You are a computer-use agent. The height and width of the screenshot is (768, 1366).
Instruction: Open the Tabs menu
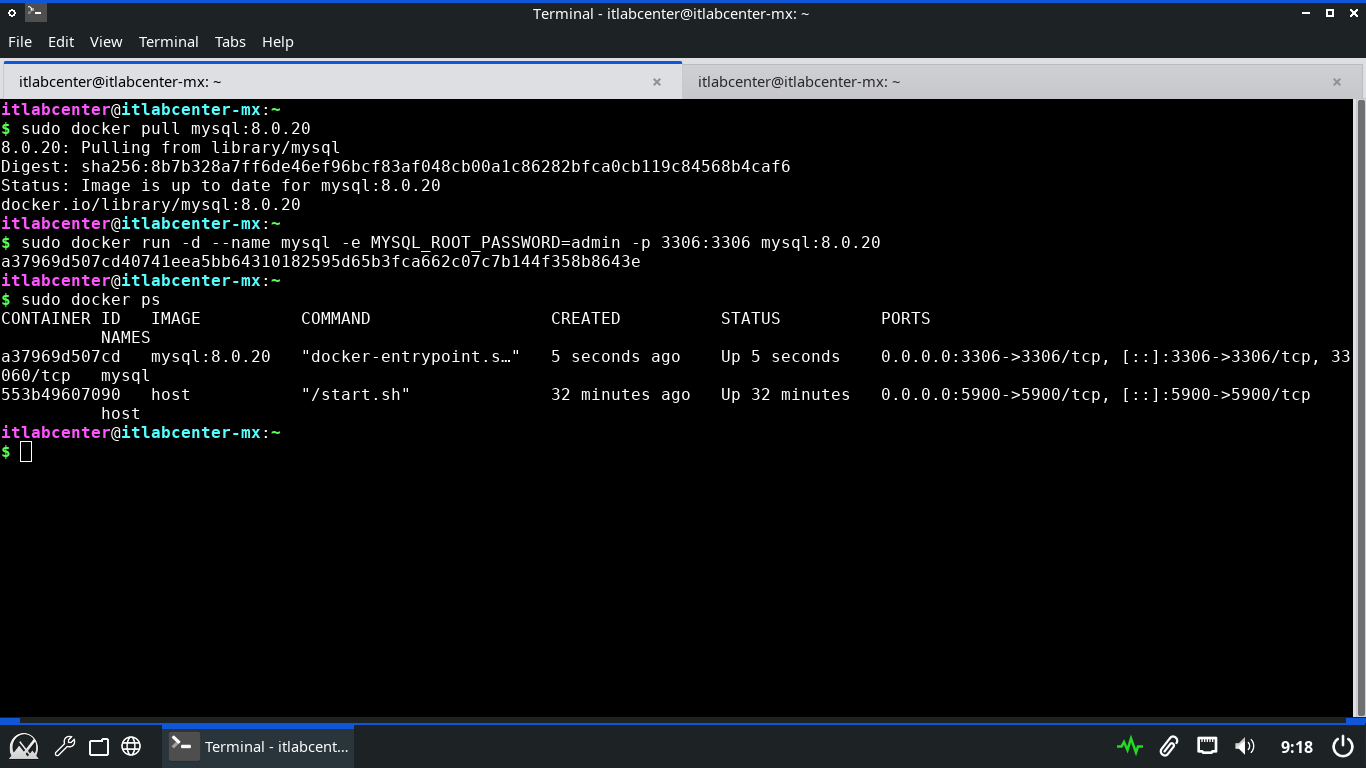coord(230,42)
